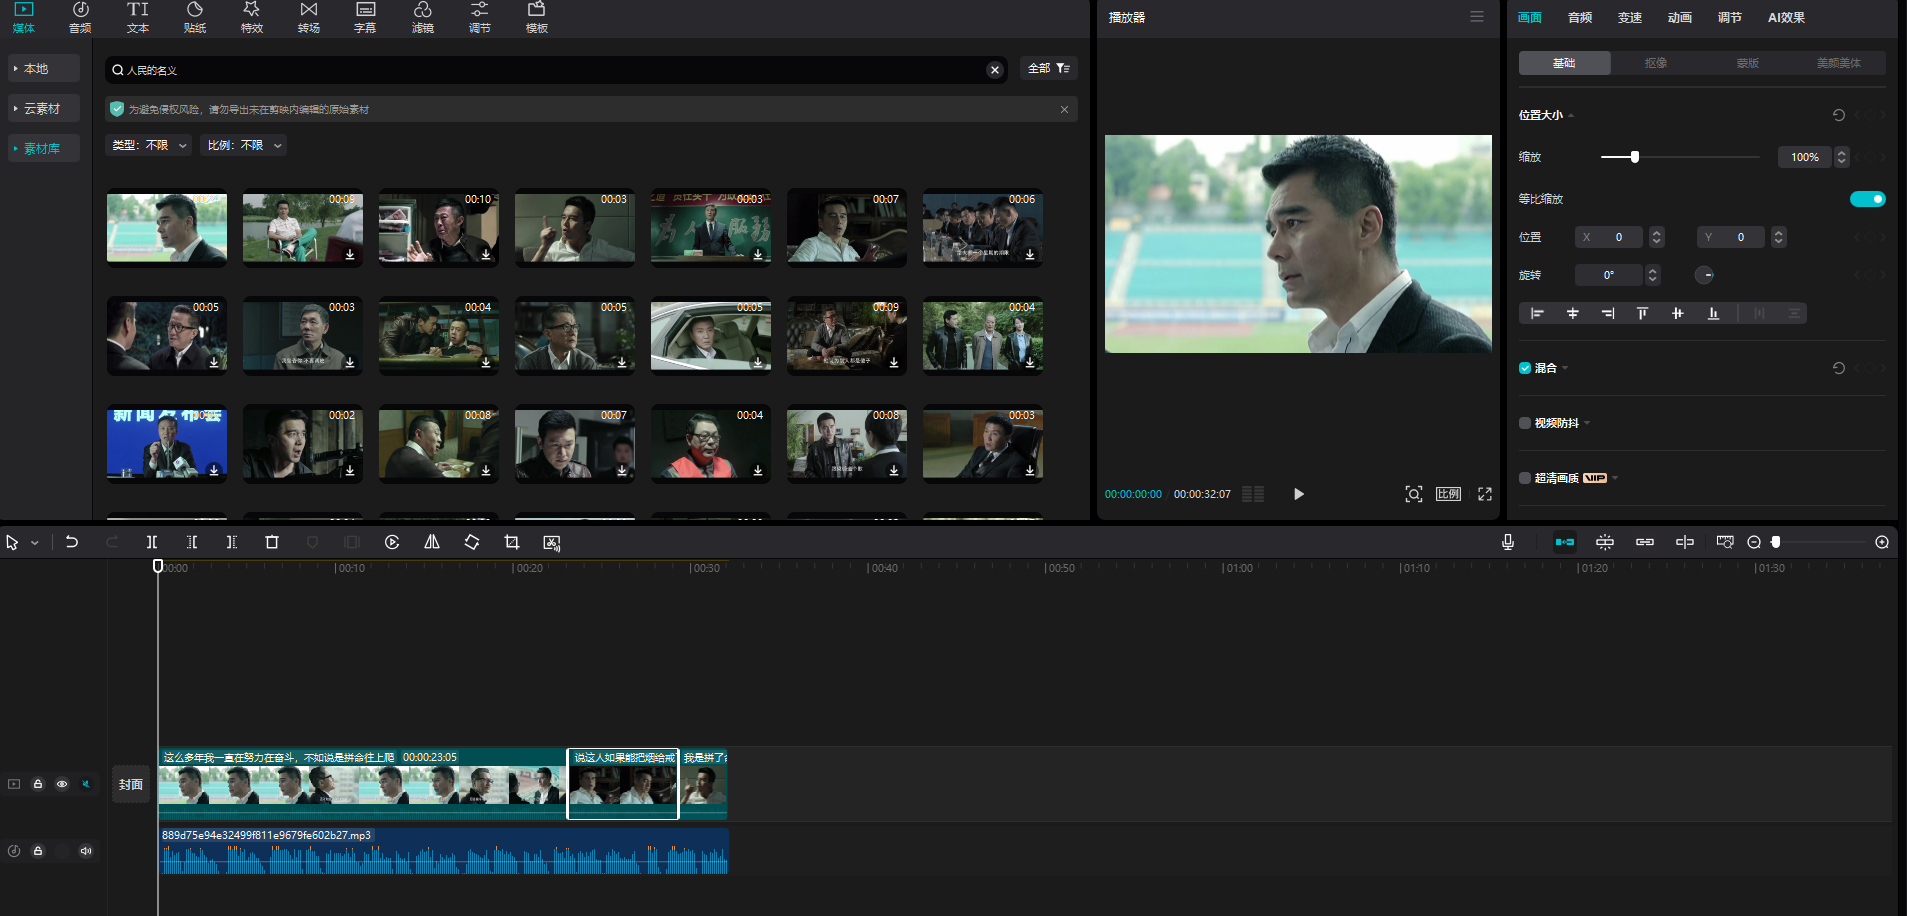Play the preview in the player
1907x916 pixels.
[1298, 494]
